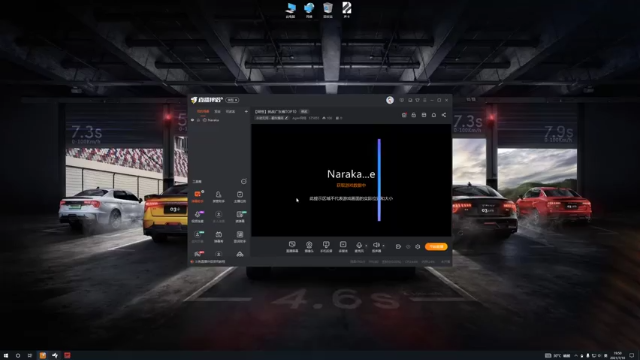640x360 pixels.
Task: Expand the system tray hidden icons chevron
Action: (x=576, y=356)
